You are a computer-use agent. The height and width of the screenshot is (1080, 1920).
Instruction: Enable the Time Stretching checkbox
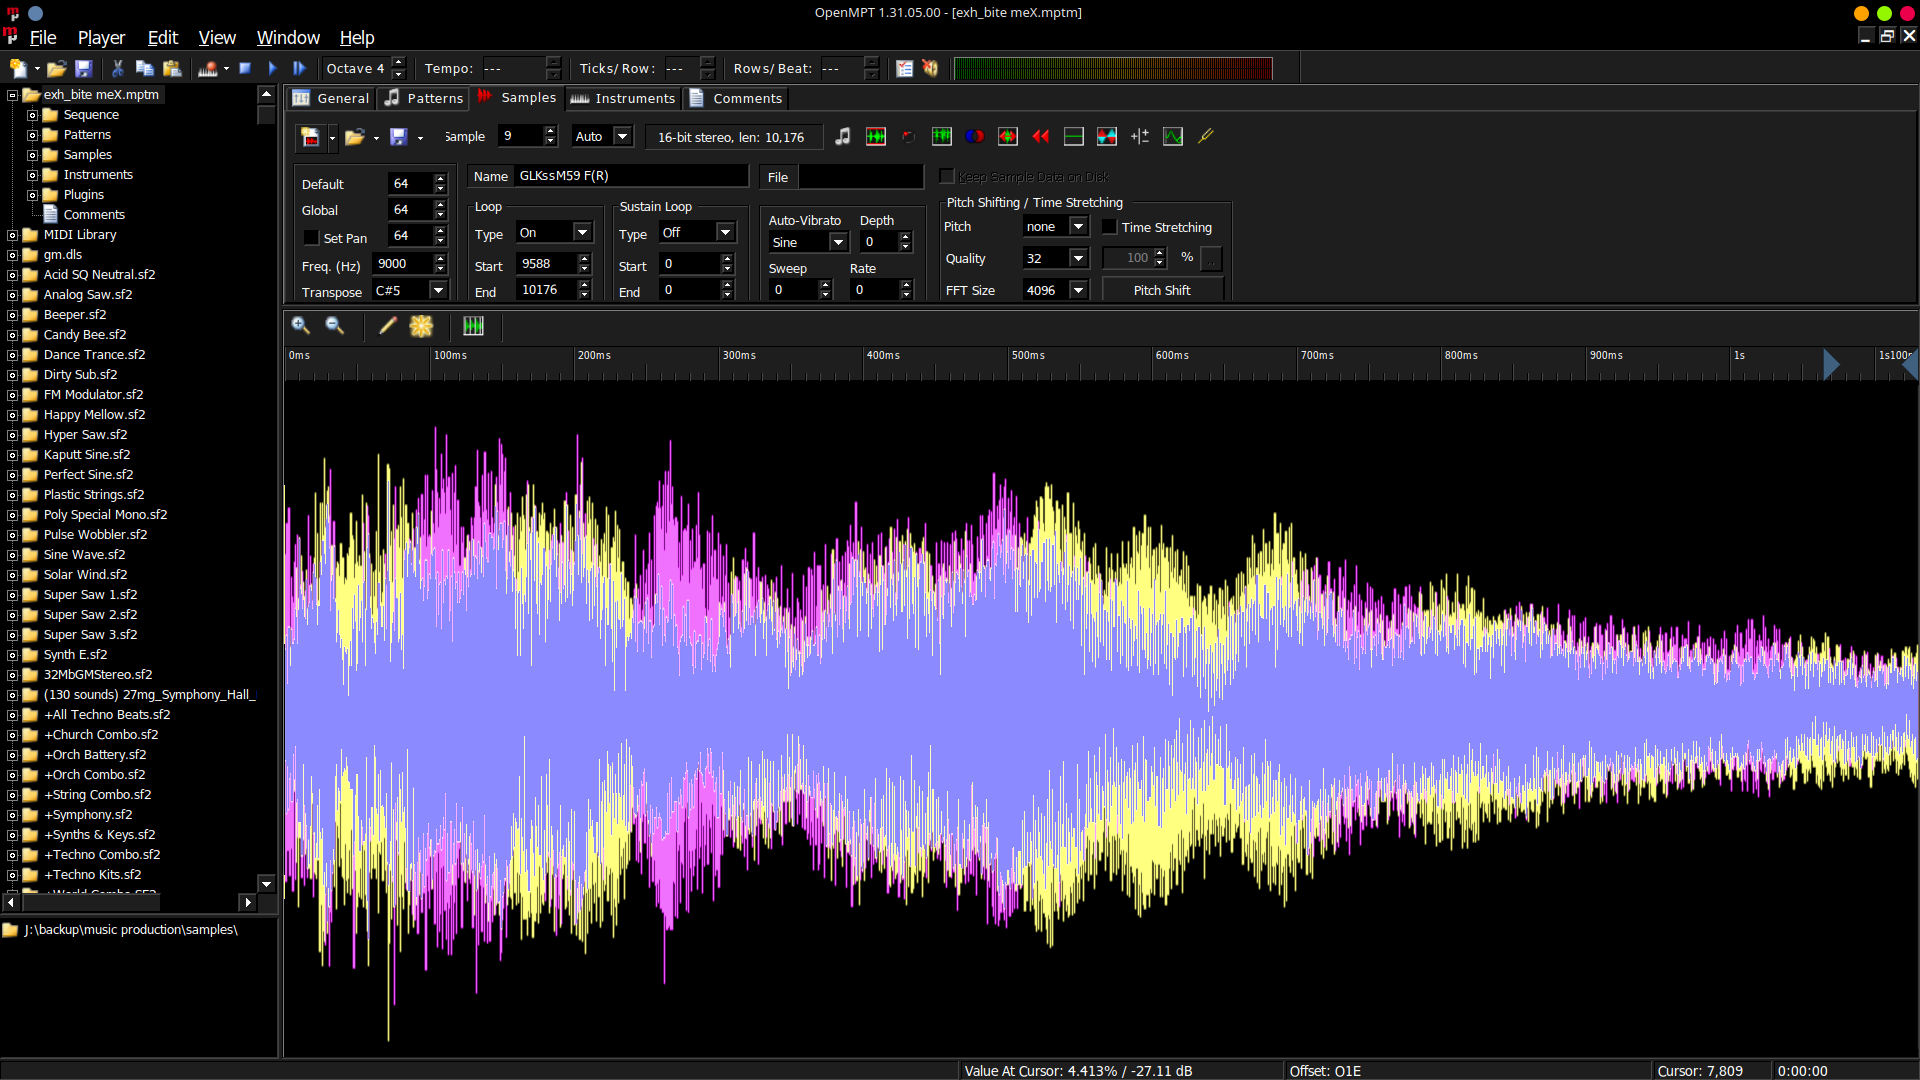click(x=1109, y=227)
